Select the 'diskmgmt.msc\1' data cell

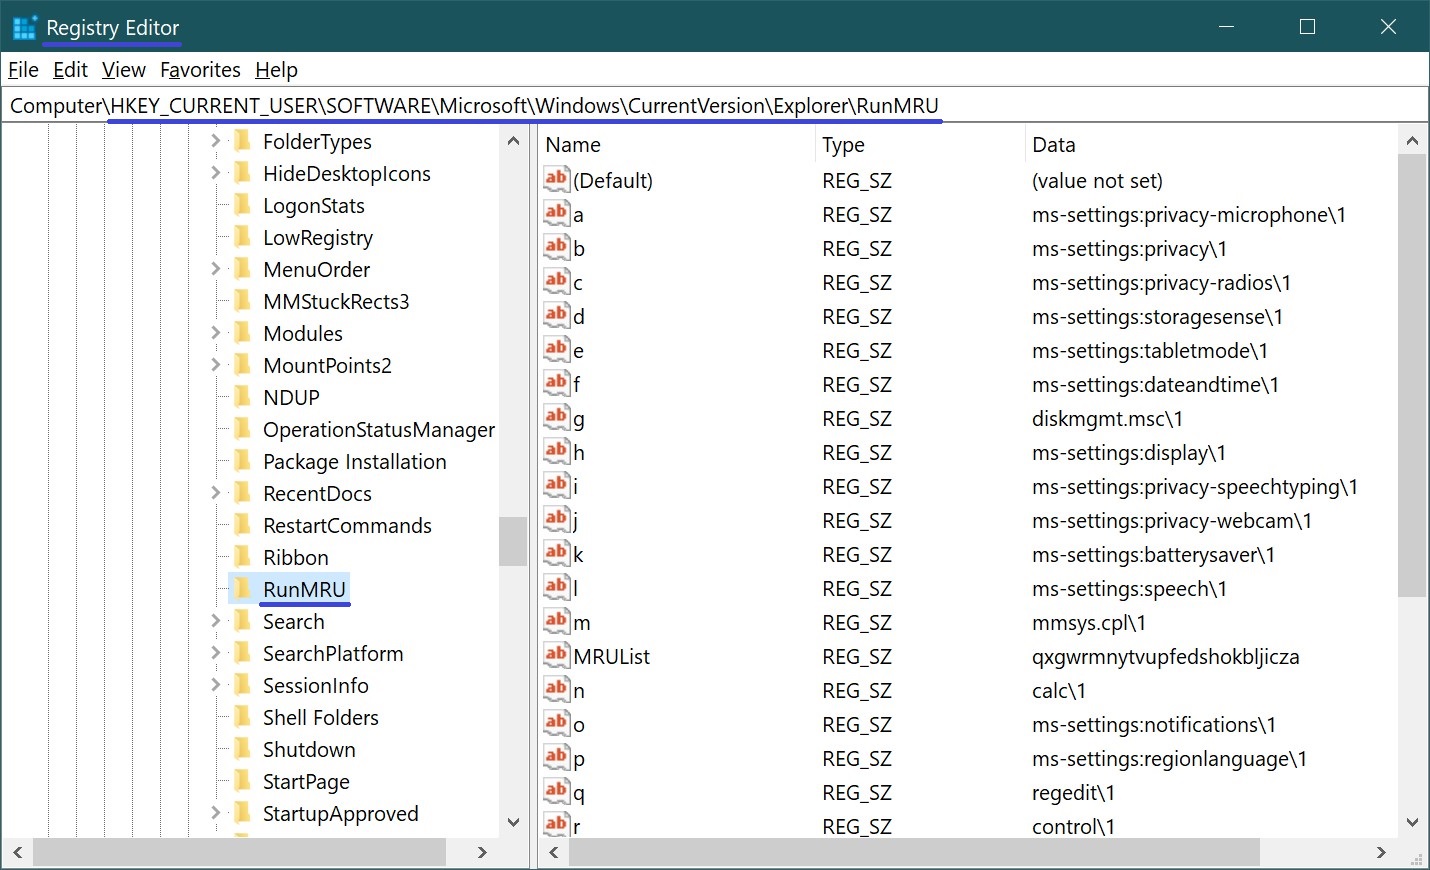[1107, 418]
